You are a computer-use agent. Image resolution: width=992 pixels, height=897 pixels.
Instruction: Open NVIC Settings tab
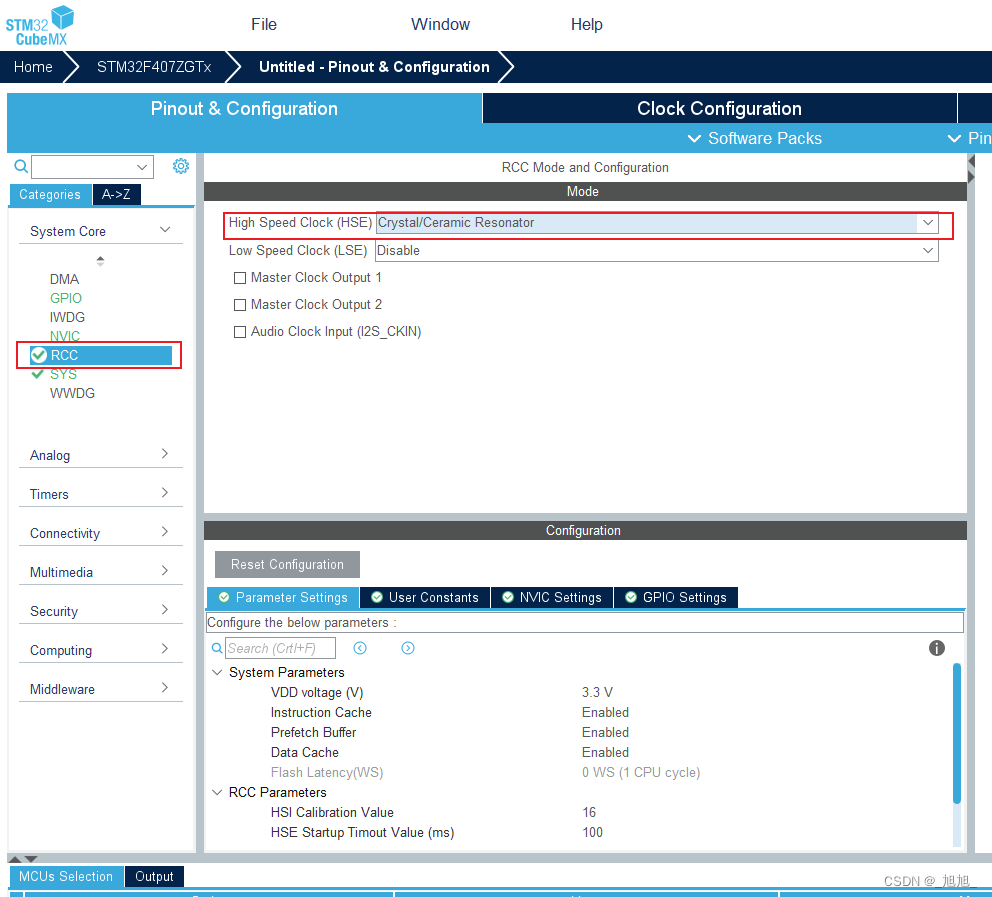click(x=552, y=597)
